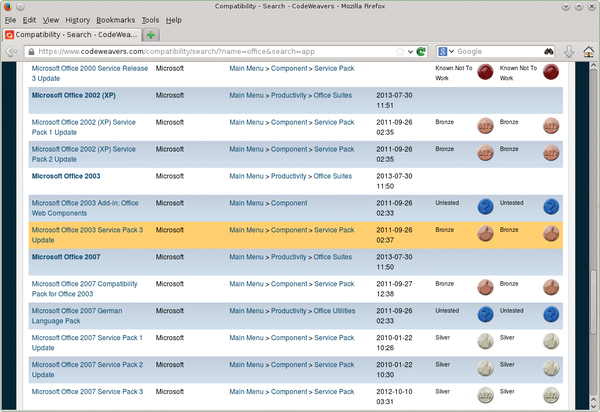The image size is (600, 412).
Task: Open the Bookmarks menu
Action: (116, 20)
